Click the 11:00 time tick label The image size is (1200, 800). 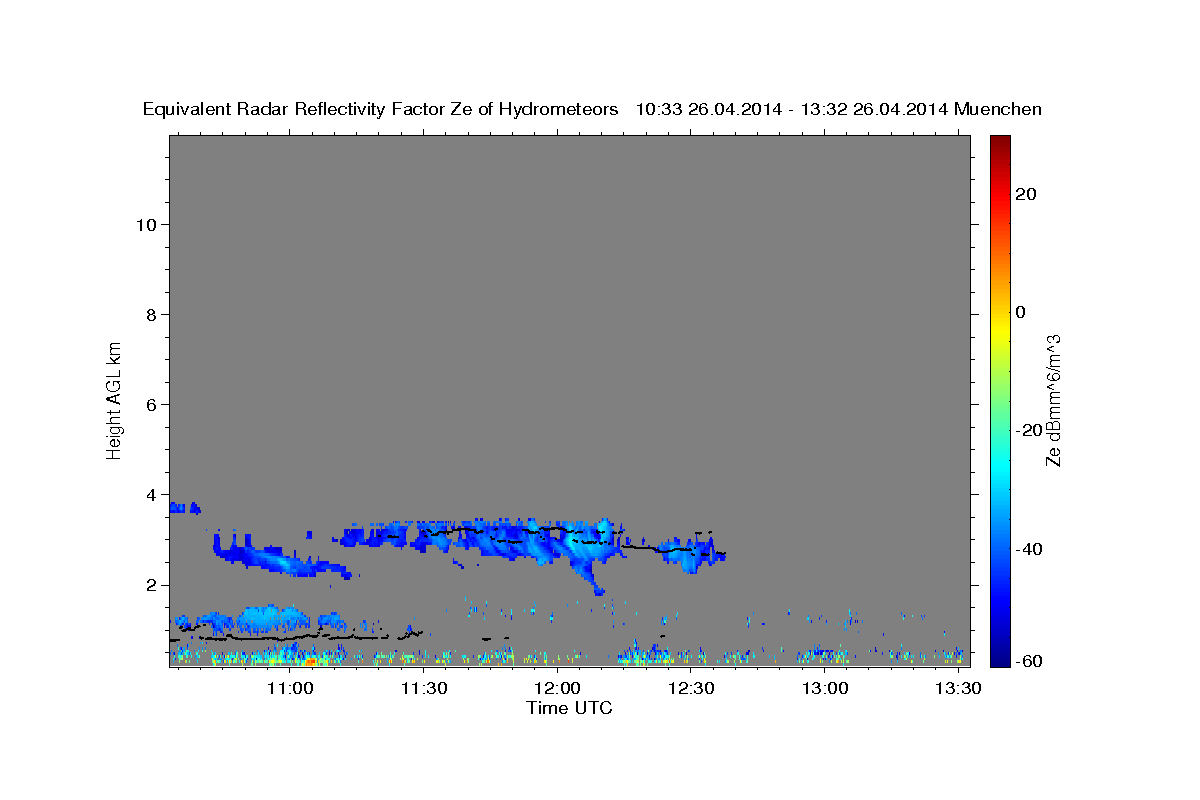pyautogui.click(x=290, y=689)
